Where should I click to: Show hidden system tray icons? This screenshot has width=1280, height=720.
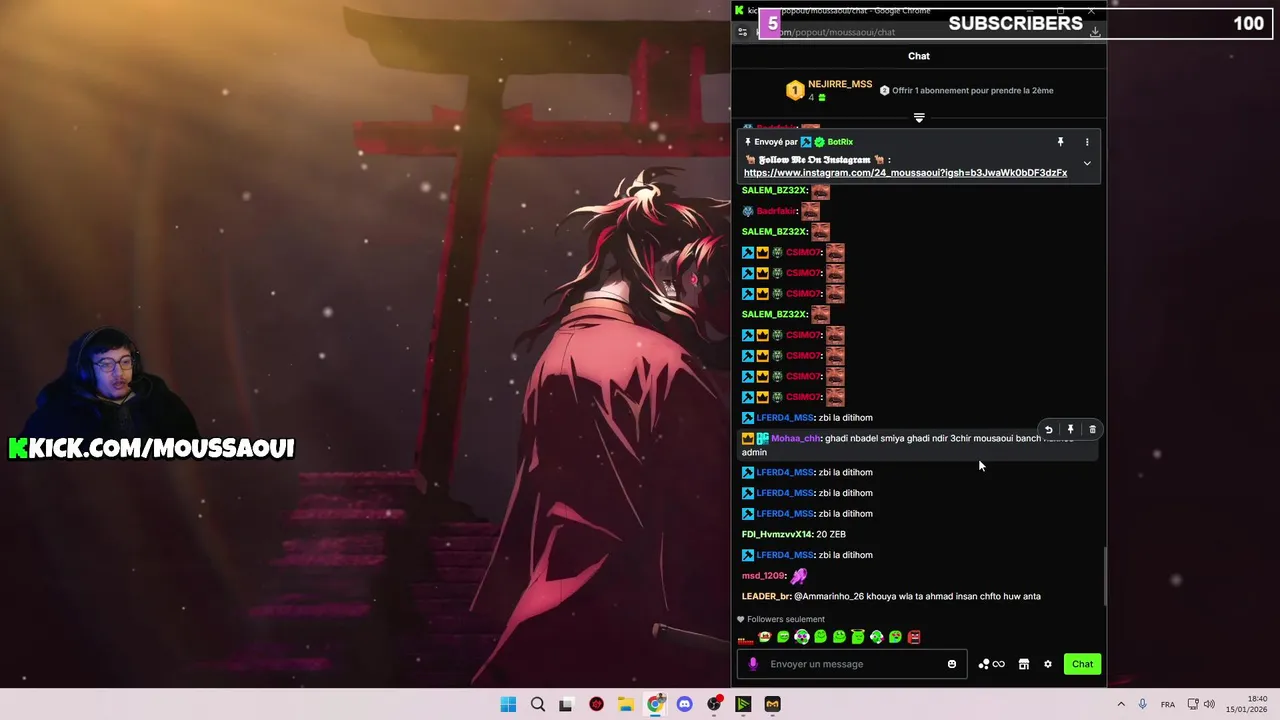click(x=1121, y=704)
